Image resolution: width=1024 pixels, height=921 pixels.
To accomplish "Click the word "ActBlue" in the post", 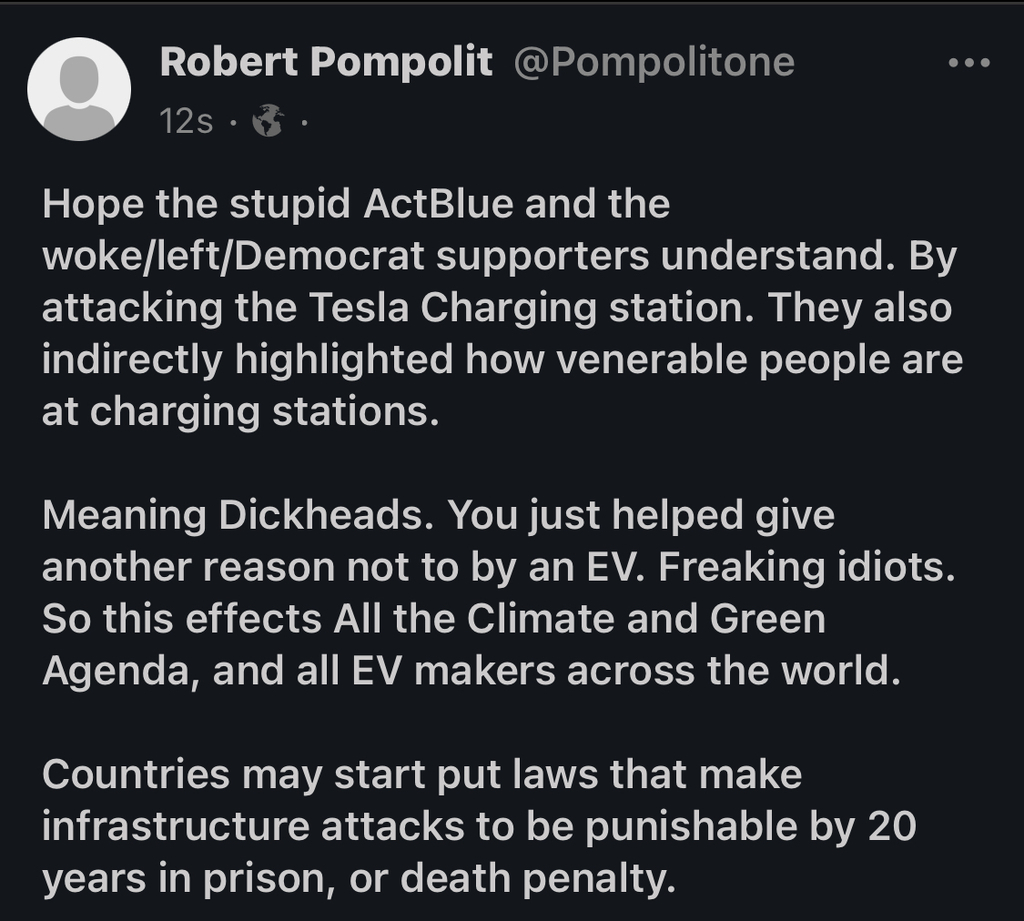I will pos(437,204).
